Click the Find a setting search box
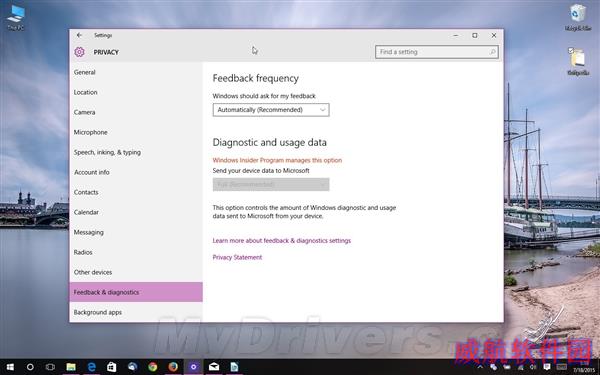 click(x=437, y=52)
